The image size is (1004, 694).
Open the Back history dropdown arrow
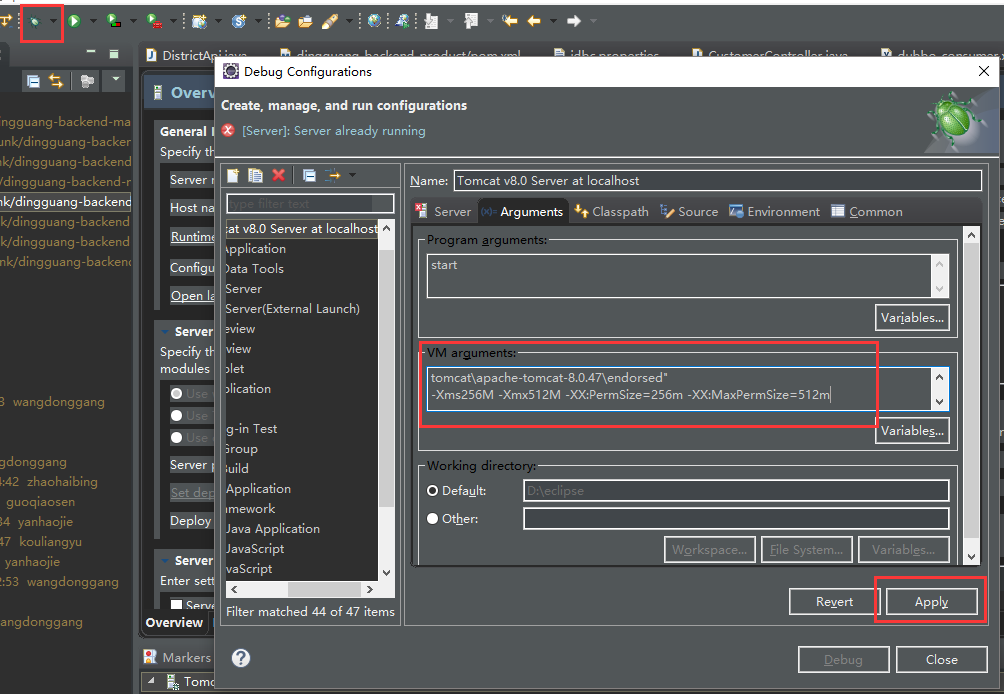[x=553, y=22]
